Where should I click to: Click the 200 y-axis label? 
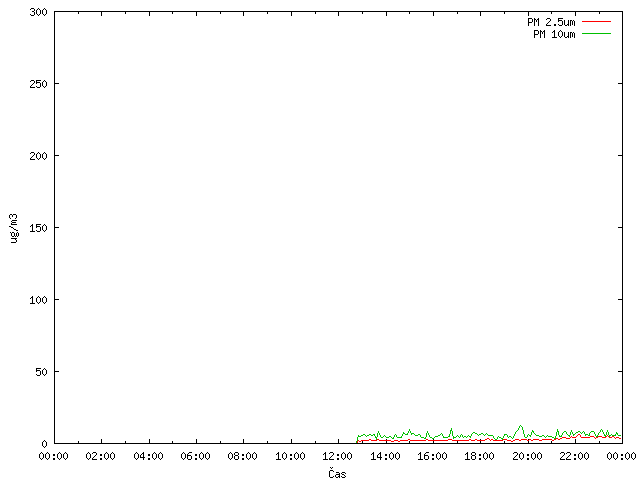(38, 156)
